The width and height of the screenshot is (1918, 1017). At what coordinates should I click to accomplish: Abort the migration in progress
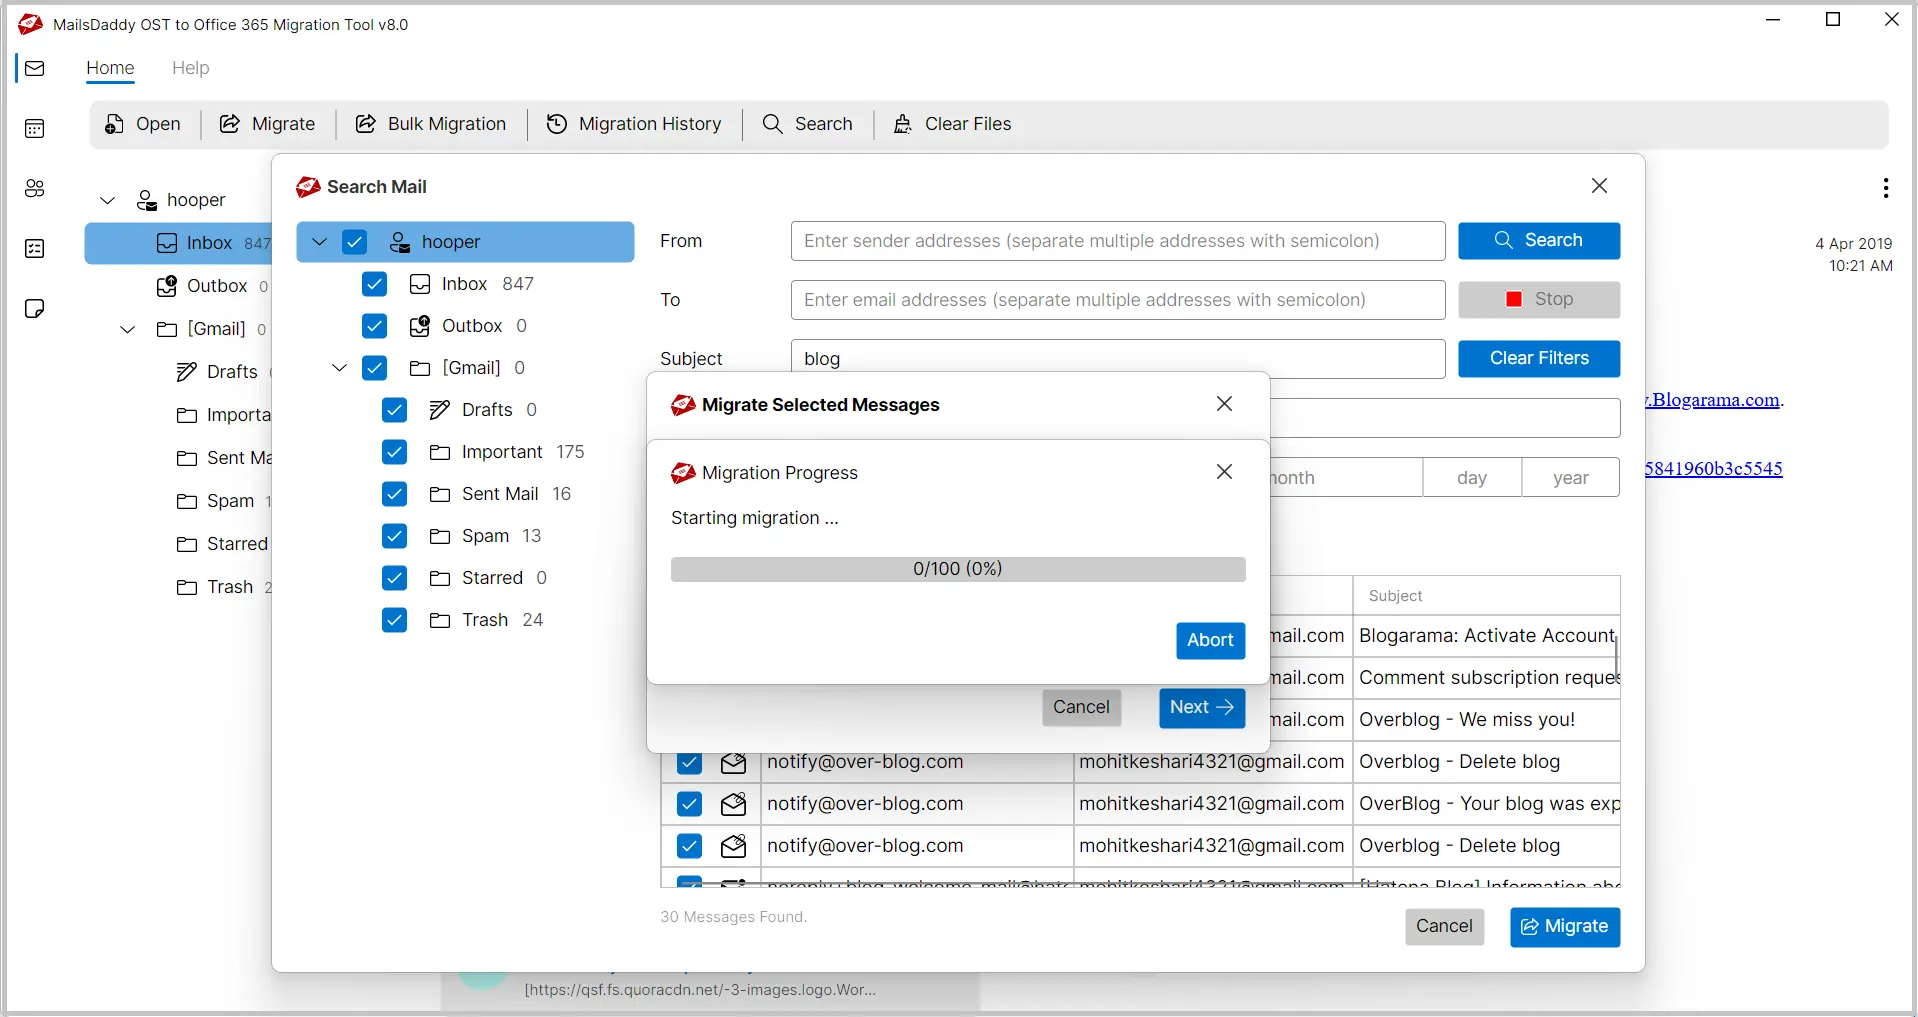[1210, 640]
